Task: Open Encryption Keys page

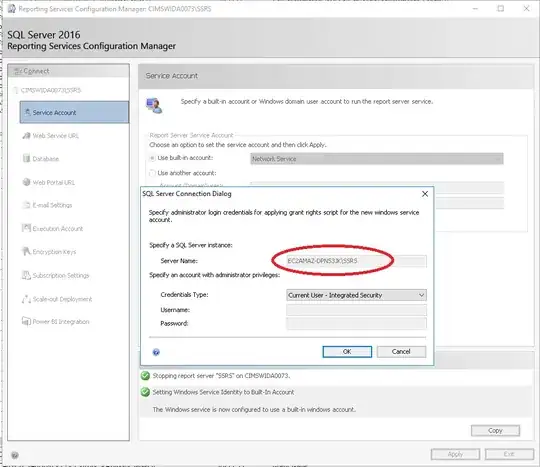Action: [54, 252]
